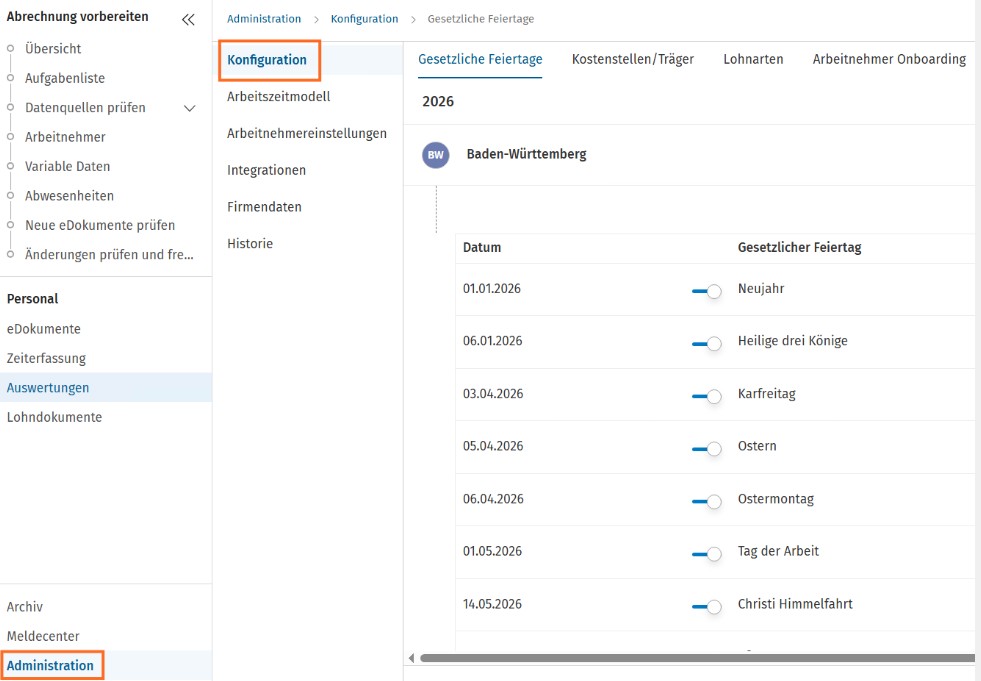Image resolution: width=981 pixels, height=681 pixels.
Task: Switch to the Kostenstellen/Träger tab
Action: pos(633,59)
